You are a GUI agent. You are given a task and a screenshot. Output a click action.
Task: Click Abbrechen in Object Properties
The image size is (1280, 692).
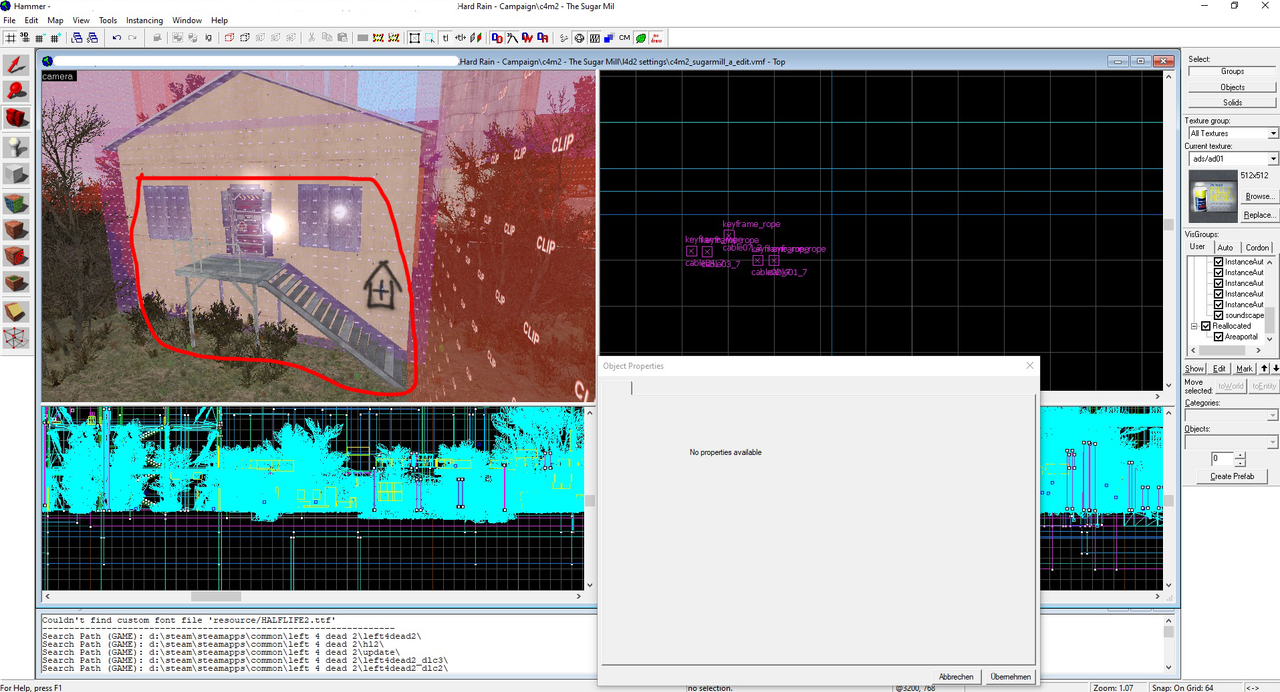coord(956,677)
